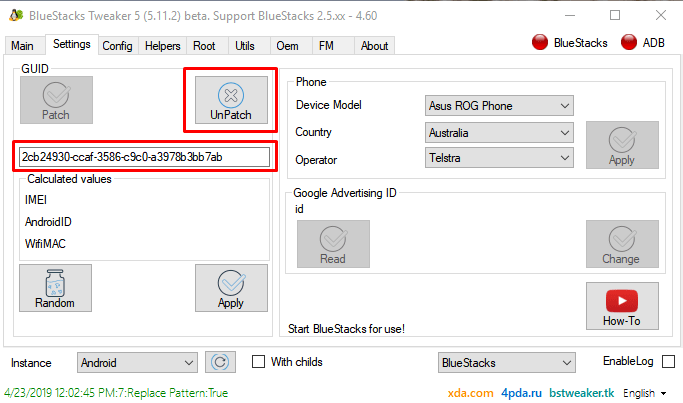Maximize the BlueStacks Tweaker window
This screenshot has height=403, width=683.
[x=615, y=15]
